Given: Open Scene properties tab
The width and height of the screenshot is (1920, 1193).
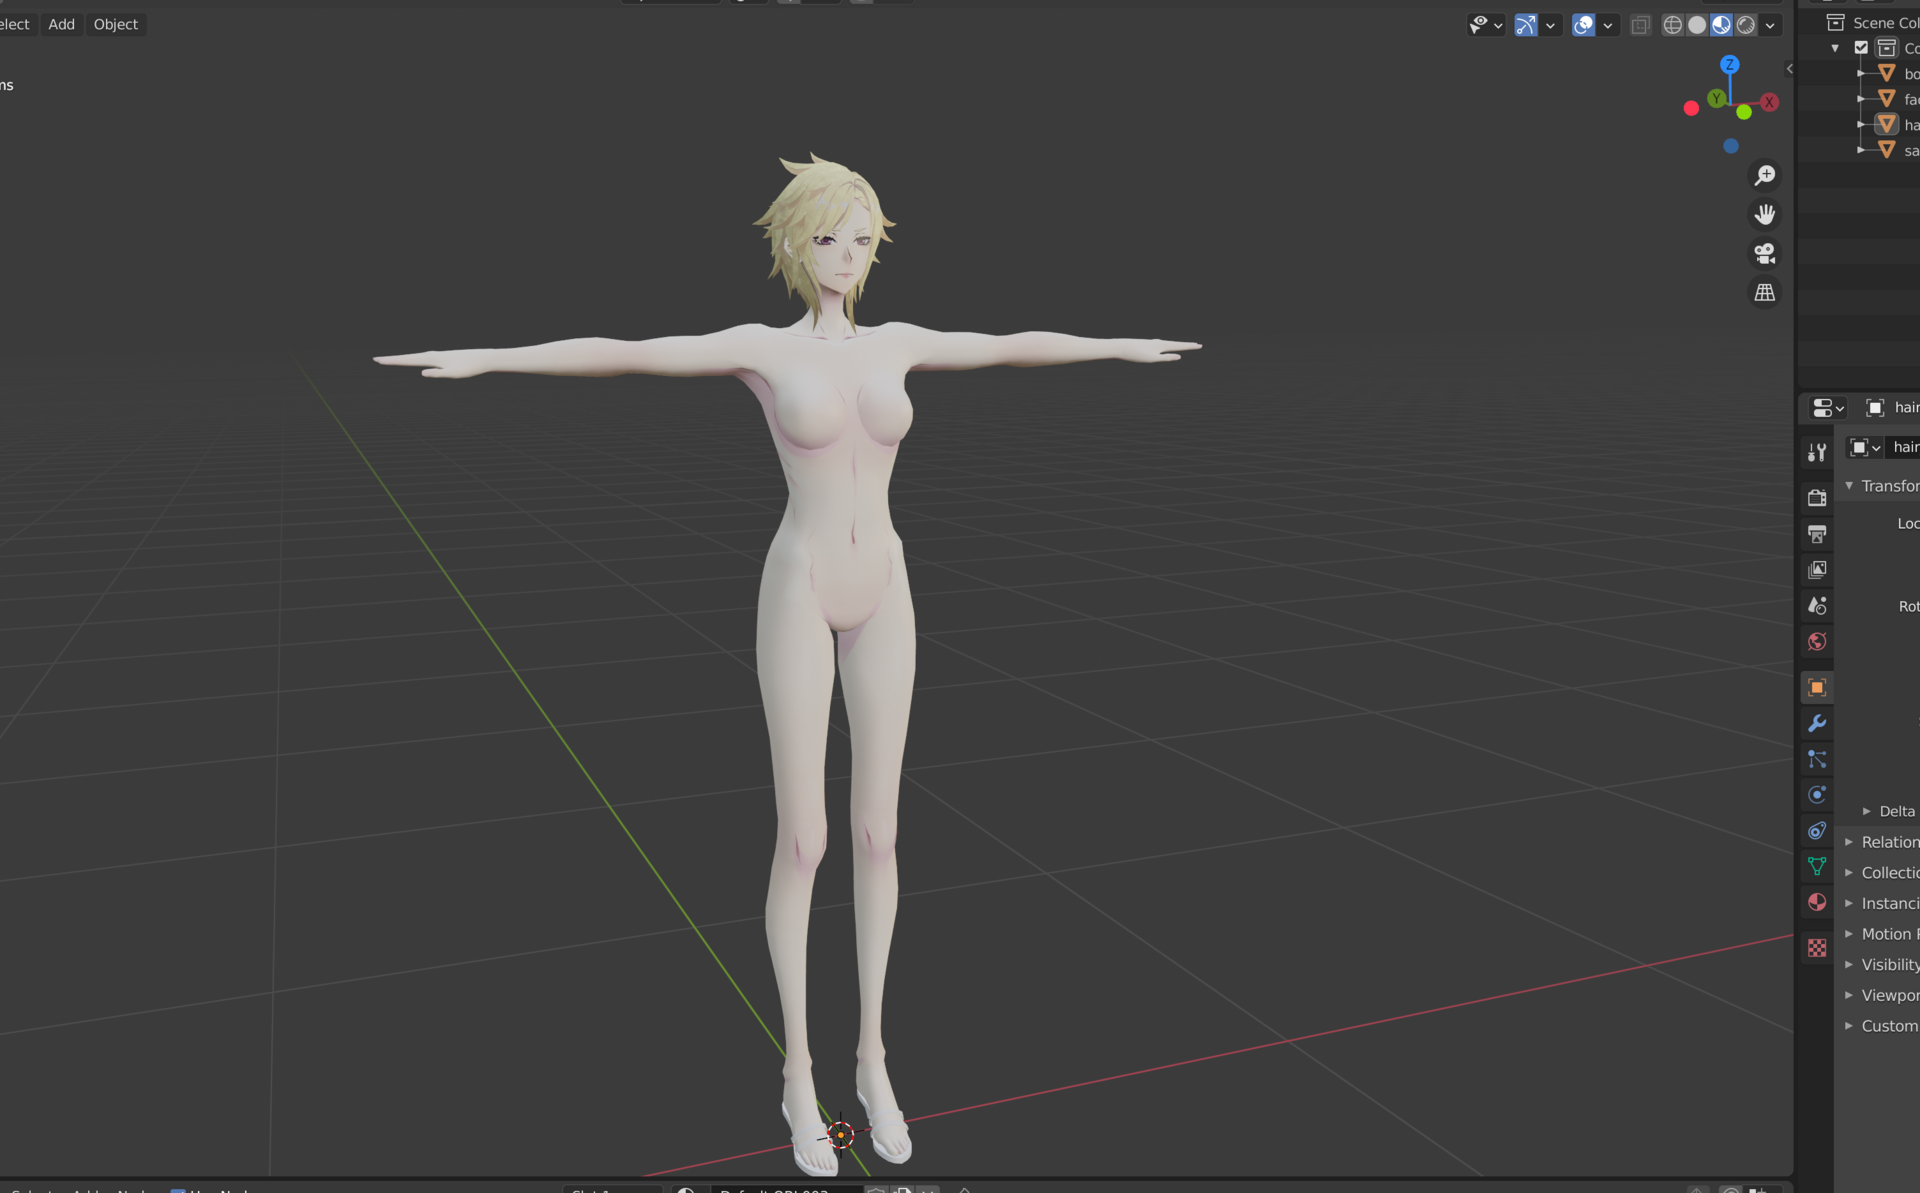Looking at the screenshot, I should 1817,606.
